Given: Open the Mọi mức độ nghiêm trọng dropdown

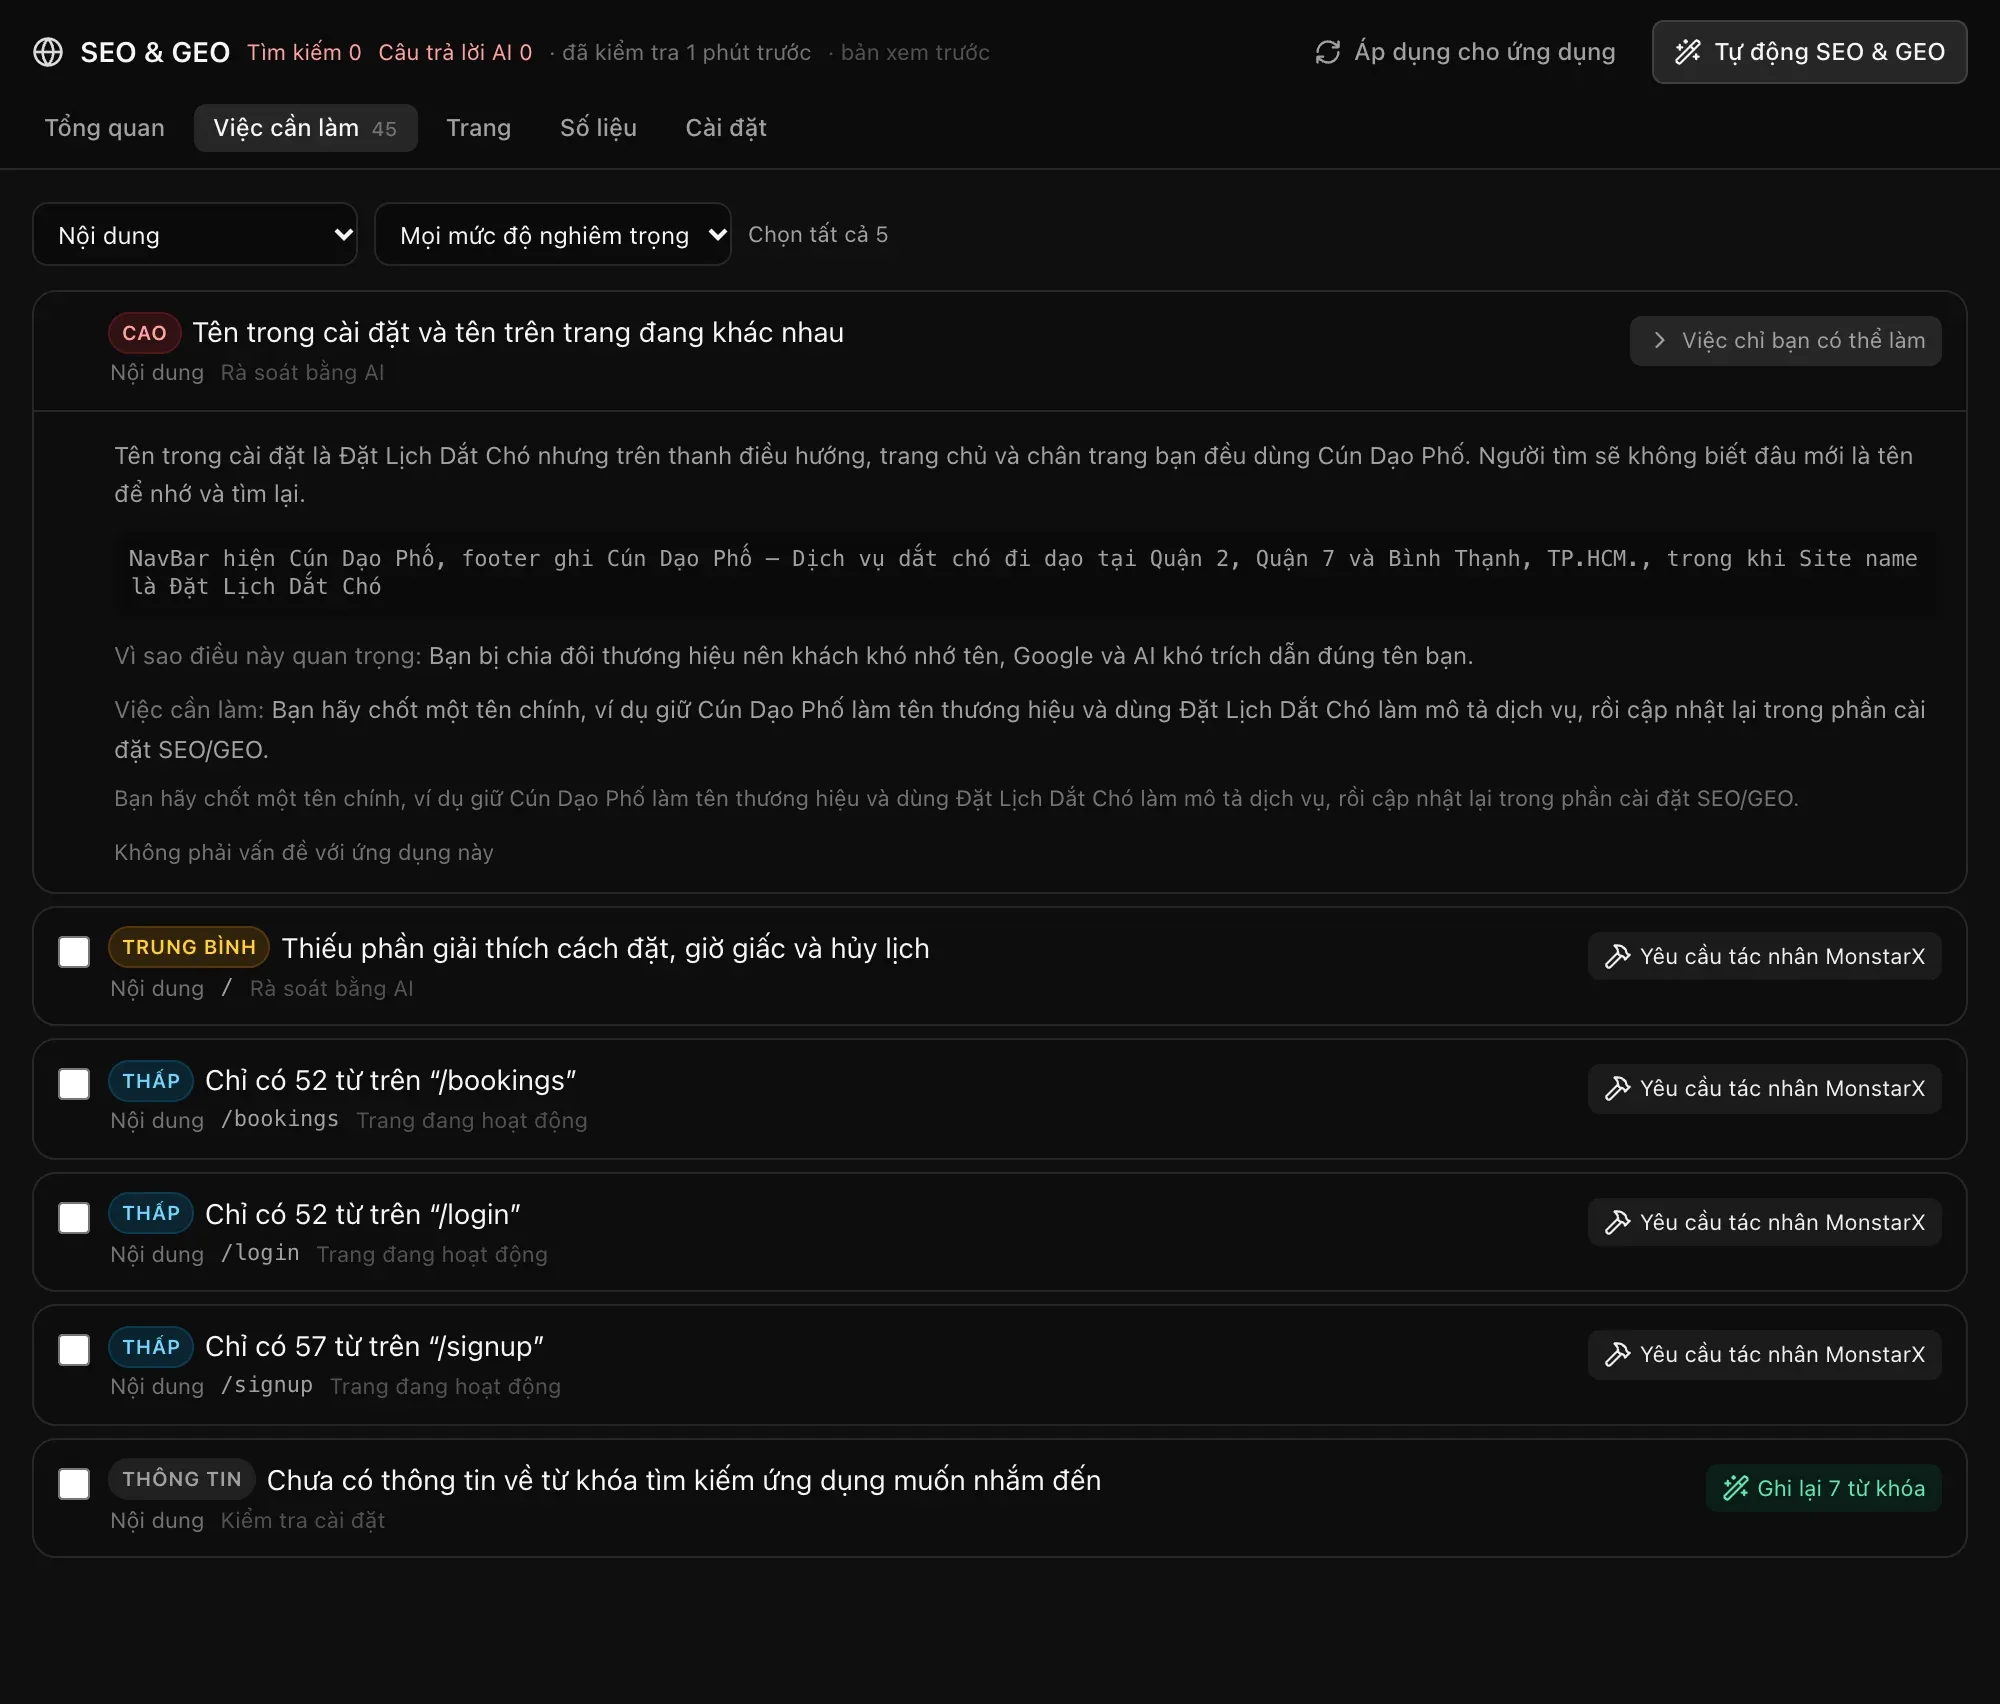Looking at the screenshot, I should click(x=553, y=235).
